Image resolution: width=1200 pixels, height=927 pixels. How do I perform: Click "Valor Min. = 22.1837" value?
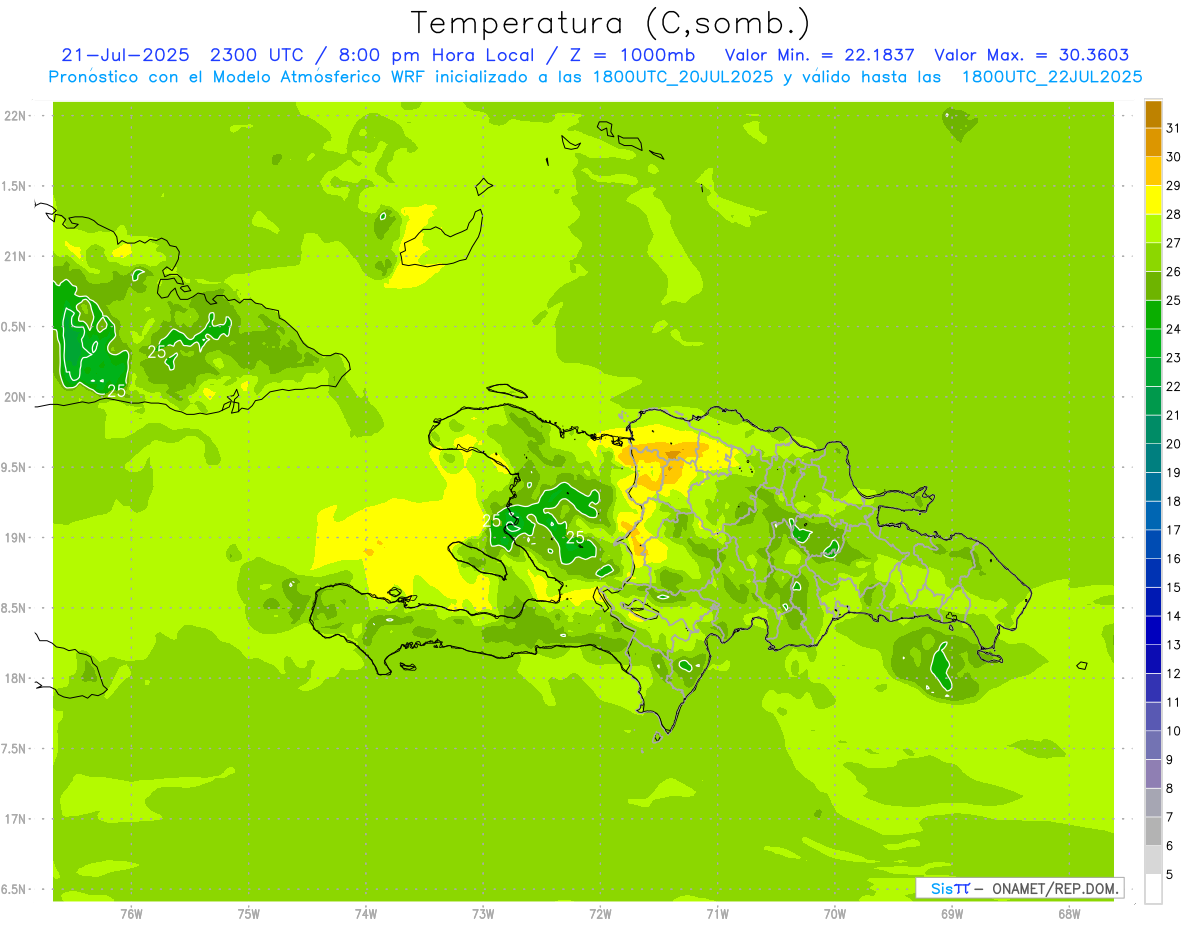[x=819, y=55]
